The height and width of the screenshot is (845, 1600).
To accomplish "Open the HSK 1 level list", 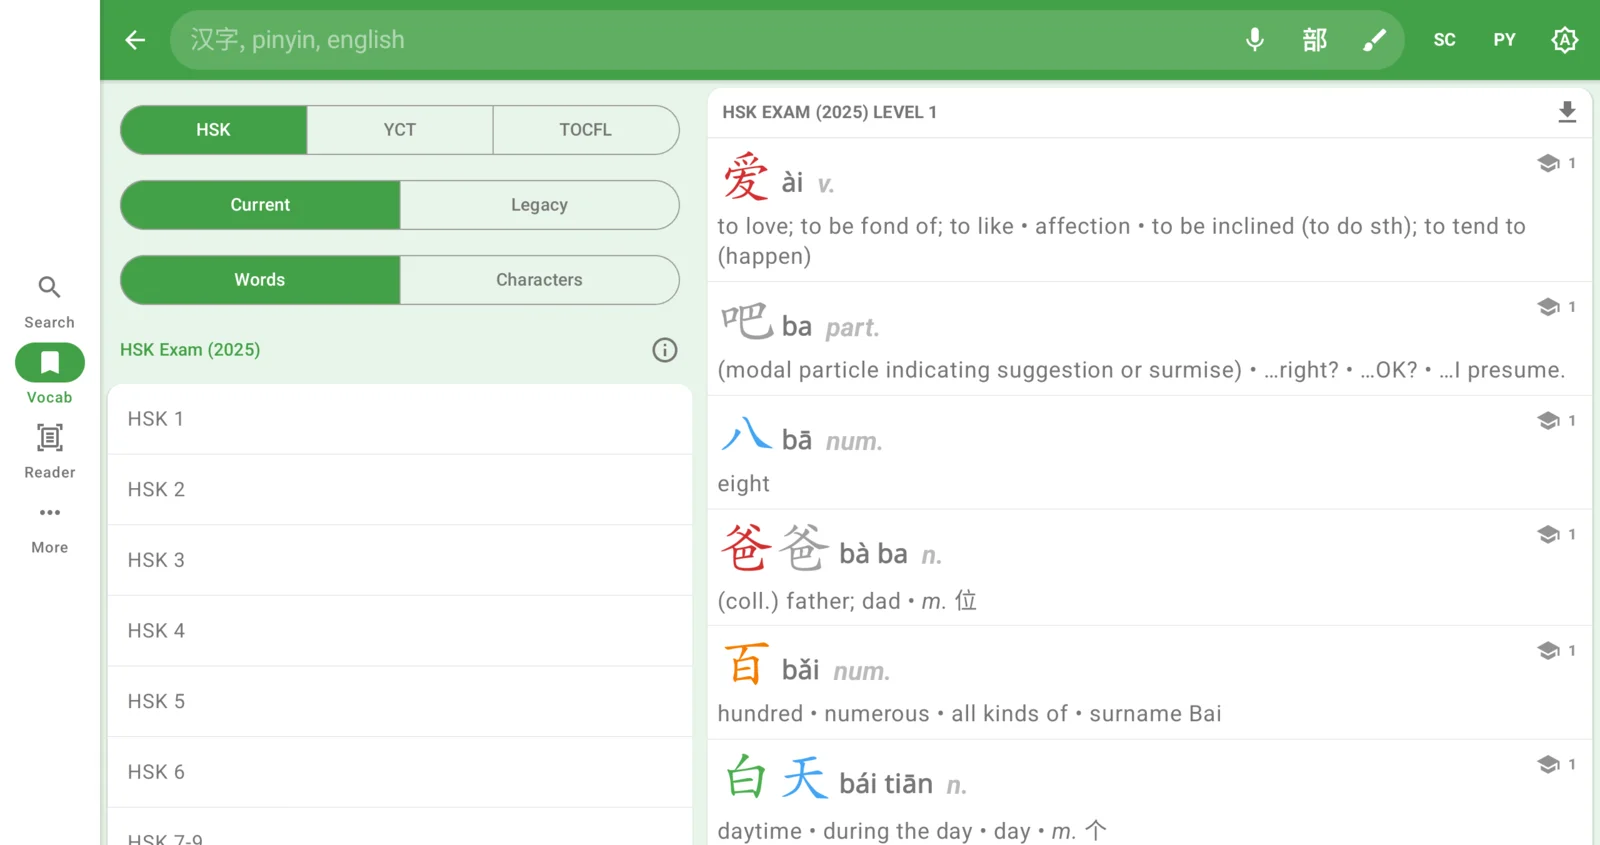I will click(x=400, y=419).
